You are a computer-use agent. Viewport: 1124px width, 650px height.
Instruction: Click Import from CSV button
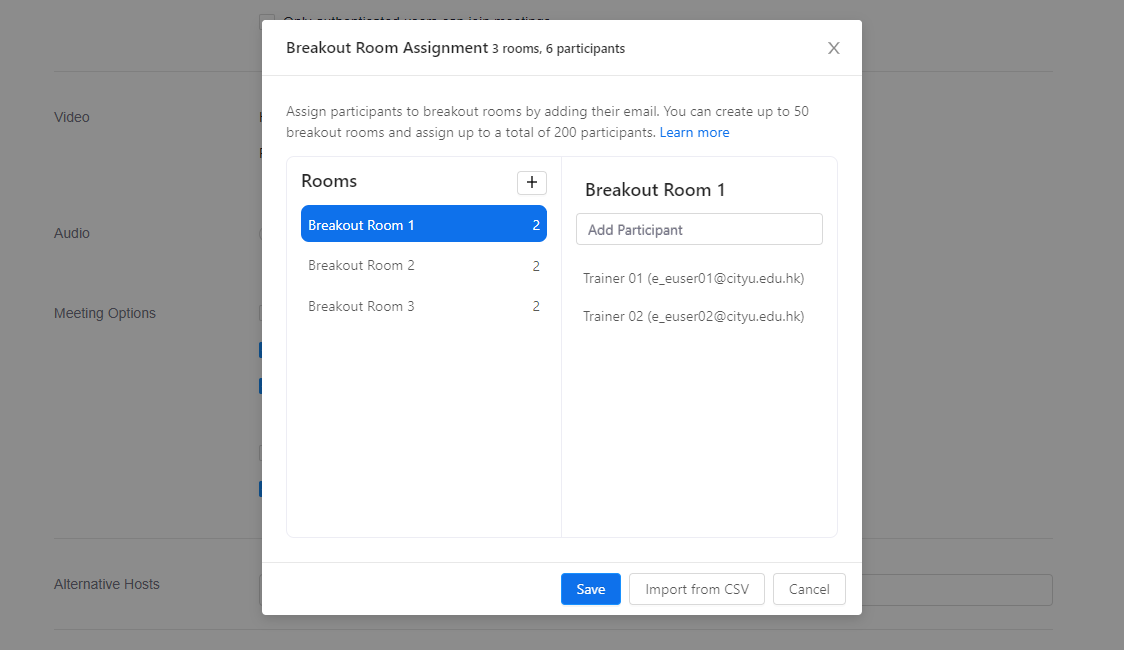pos(696,589)
